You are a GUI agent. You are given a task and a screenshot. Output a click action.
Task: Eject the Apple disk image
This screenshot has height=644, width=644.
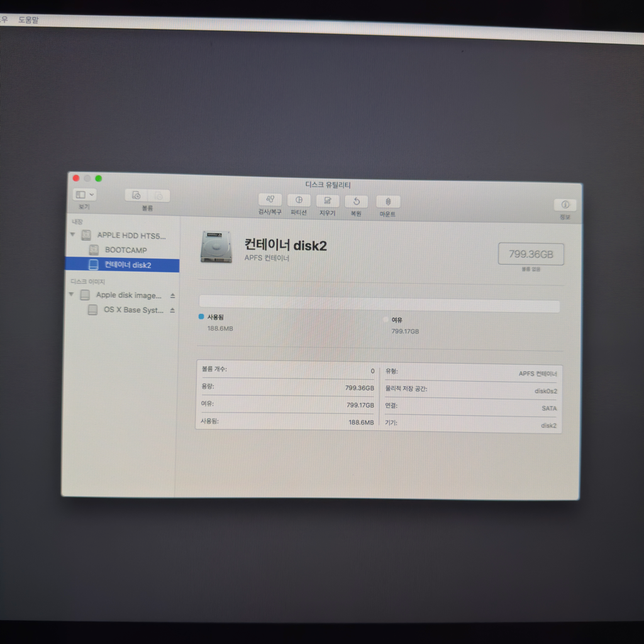(172, 296)
